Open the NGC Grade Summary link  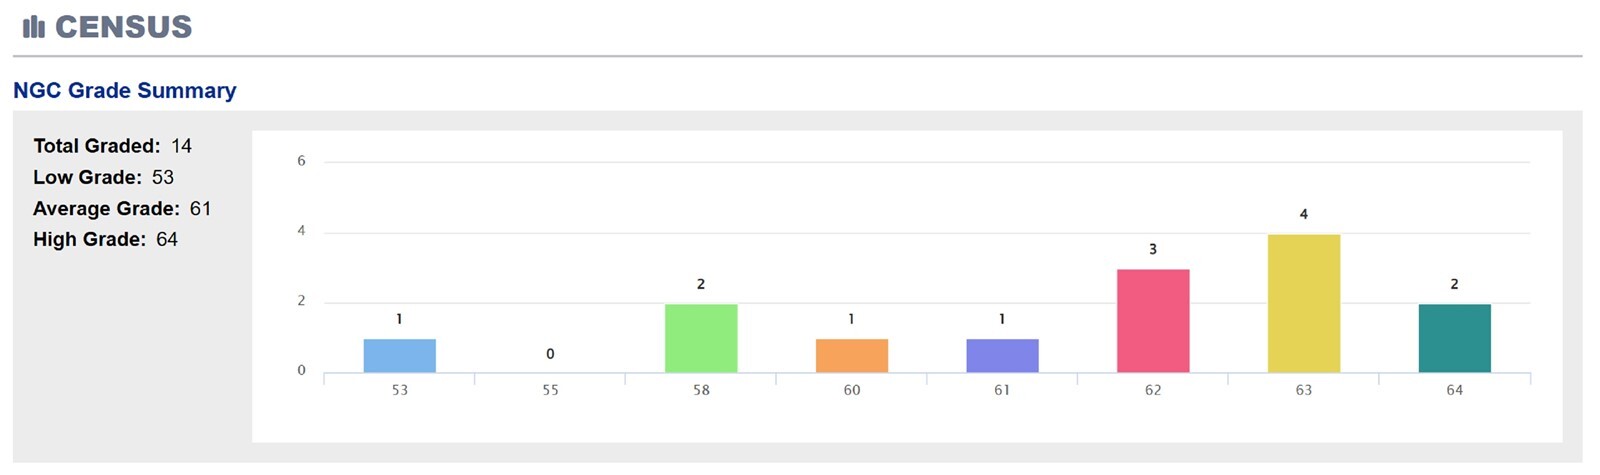point(125,90)
